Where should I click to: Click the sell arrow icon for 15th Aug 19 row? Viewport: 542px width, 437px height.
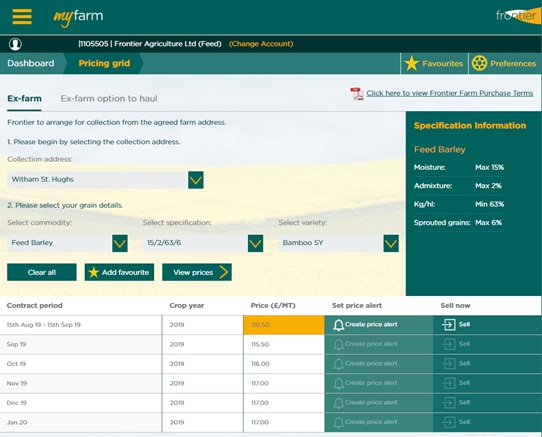[x=448, y=325]
